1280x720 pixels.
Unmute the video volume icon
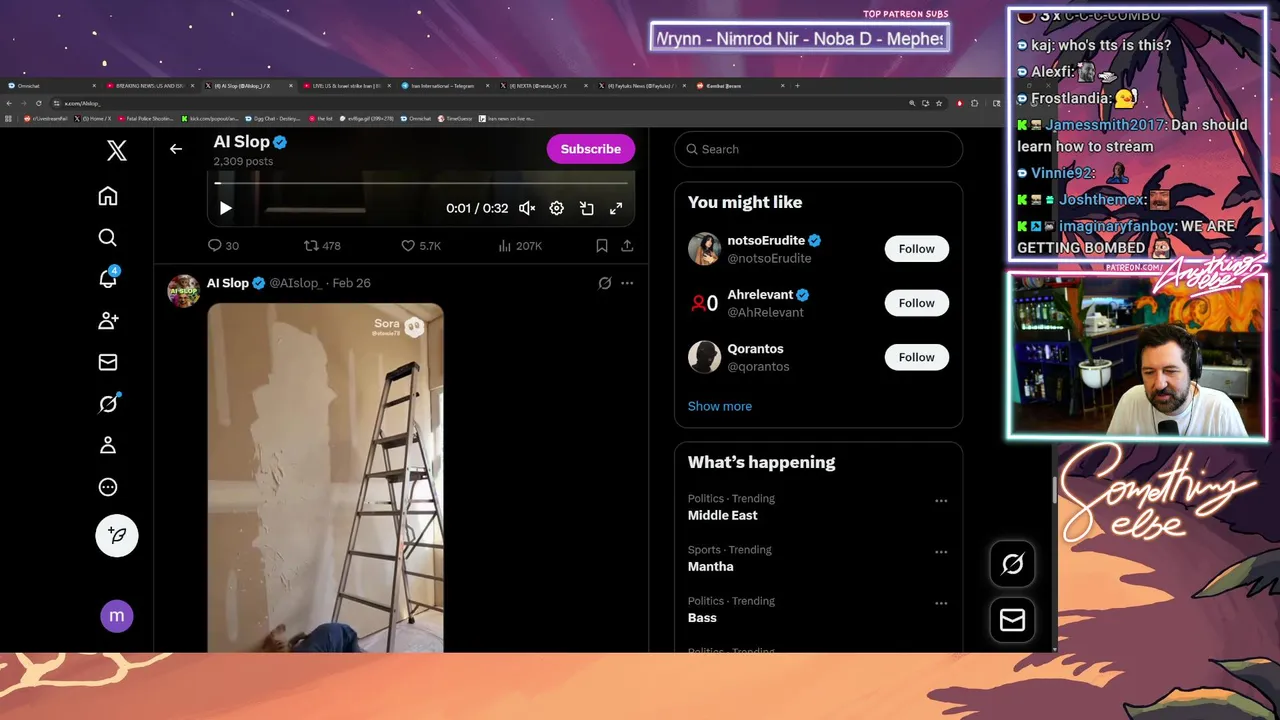(x=527, y=208)
